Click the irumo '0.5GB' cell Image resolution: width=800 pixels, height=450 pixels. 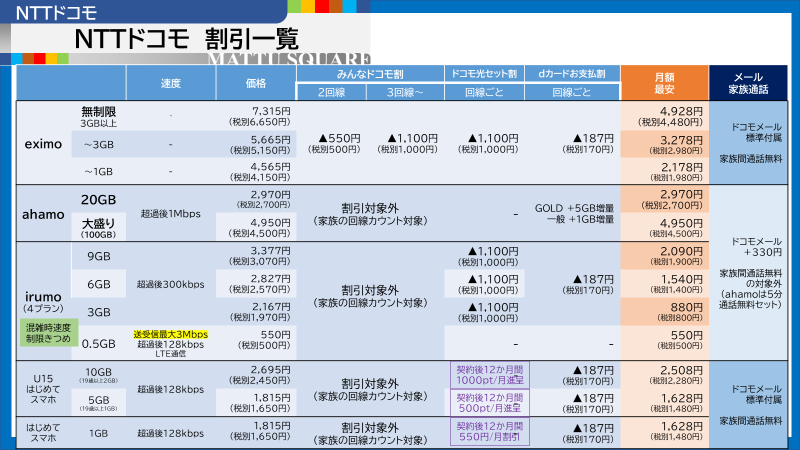98,344
